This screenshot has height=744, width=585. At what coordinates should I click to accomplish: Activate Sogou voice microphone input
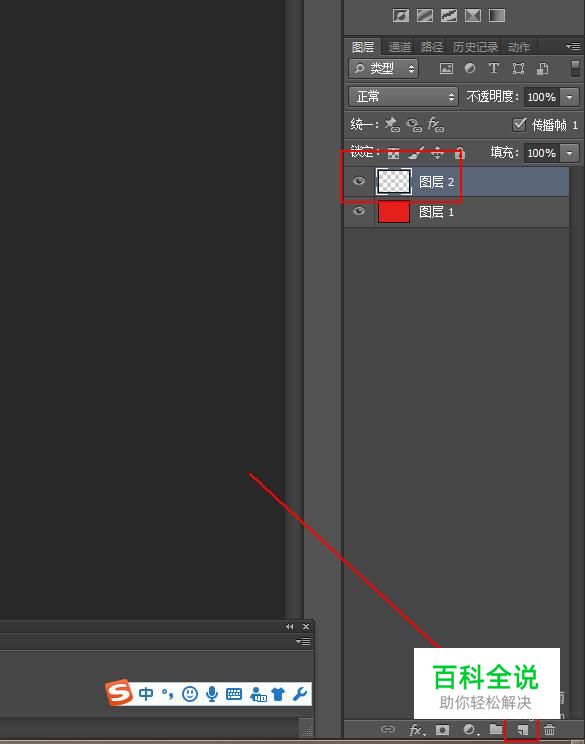(212, 694)
